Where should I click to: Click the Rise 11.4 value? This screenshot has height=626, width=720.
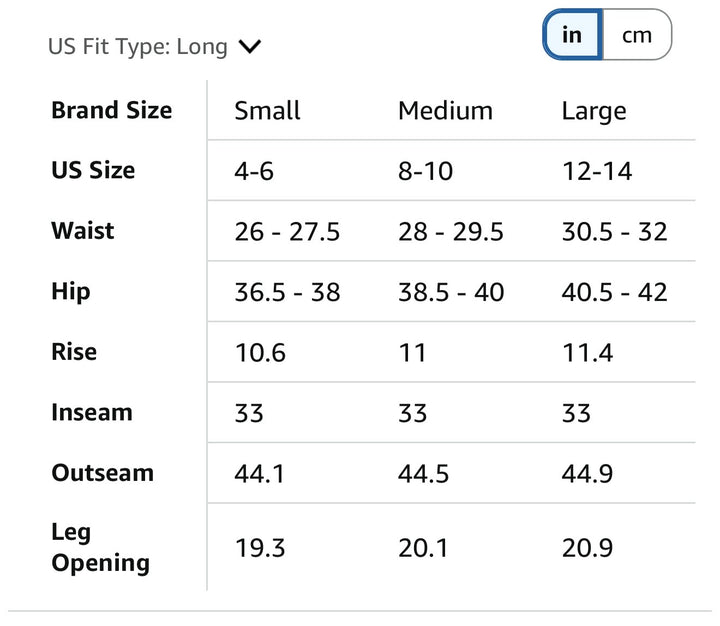point(587,353)
